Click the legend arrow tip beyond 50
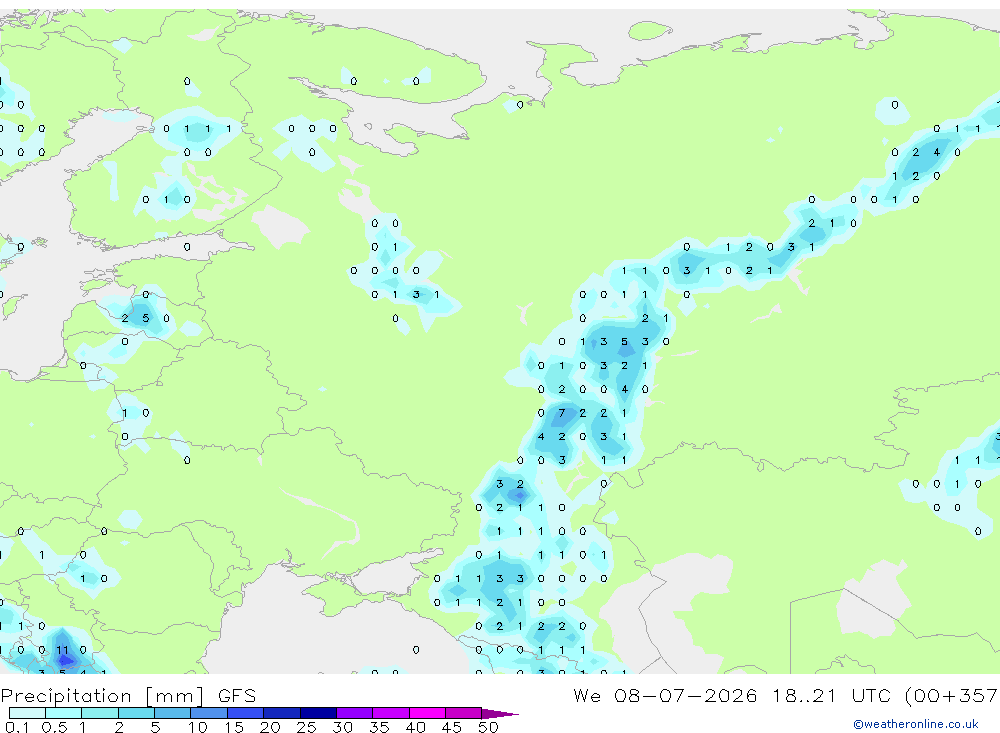The image size is (1000, 733). coord(500,714)
